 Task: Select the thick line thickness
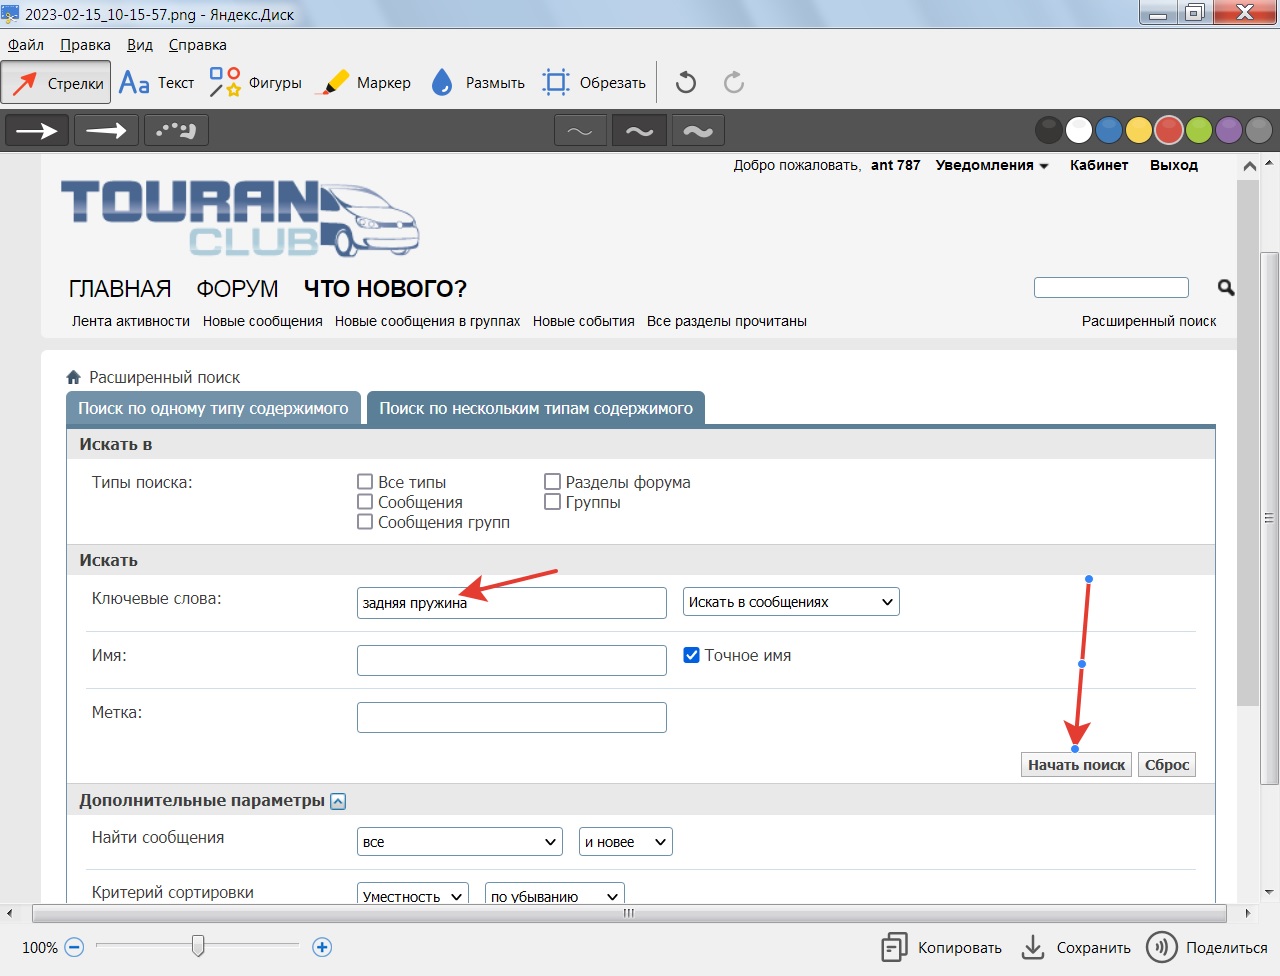tap(698, 130)
